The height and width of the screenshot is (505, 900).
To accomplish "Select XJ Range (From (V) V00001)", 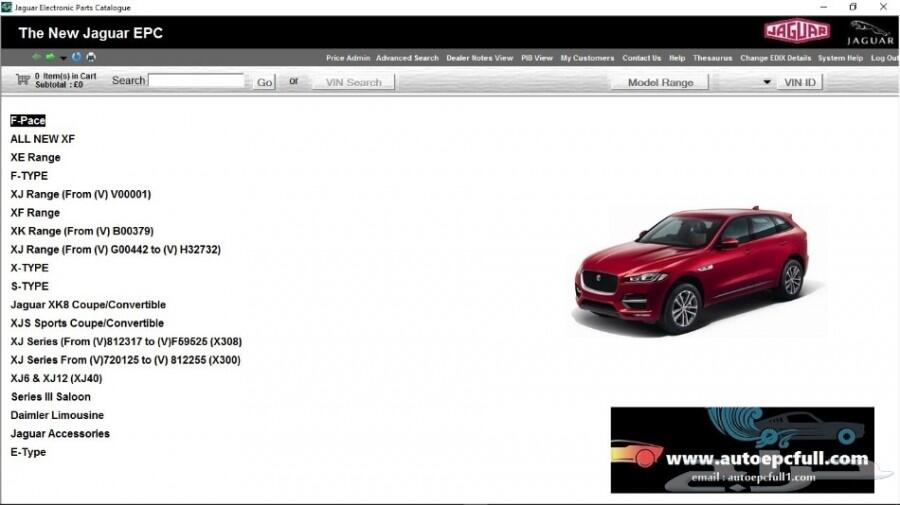I will click(x=80, y=194).
